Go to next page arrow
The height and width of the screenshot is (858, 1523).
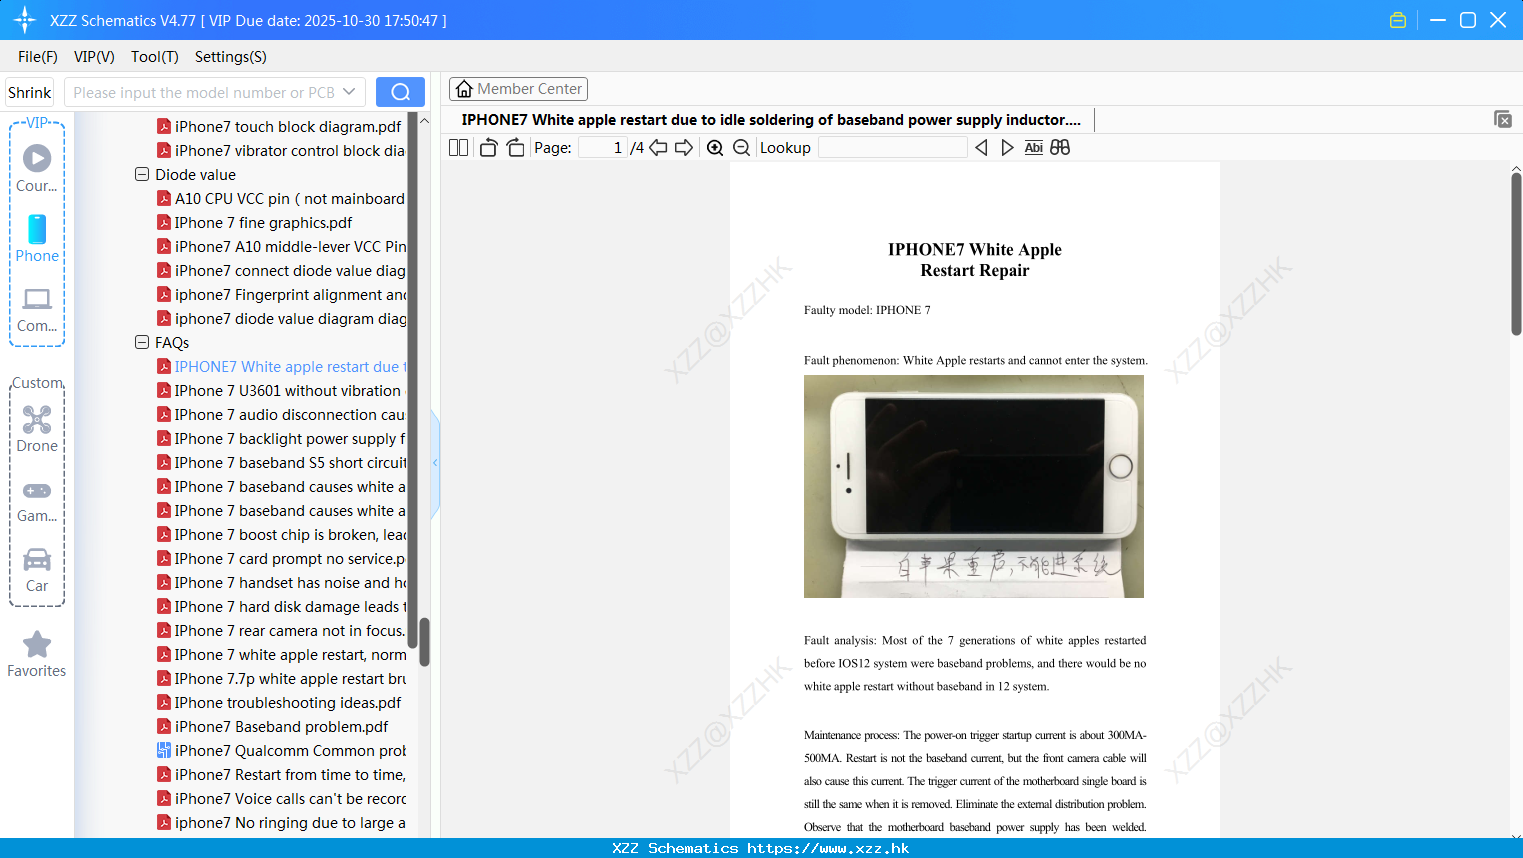[x=684, y=148]
